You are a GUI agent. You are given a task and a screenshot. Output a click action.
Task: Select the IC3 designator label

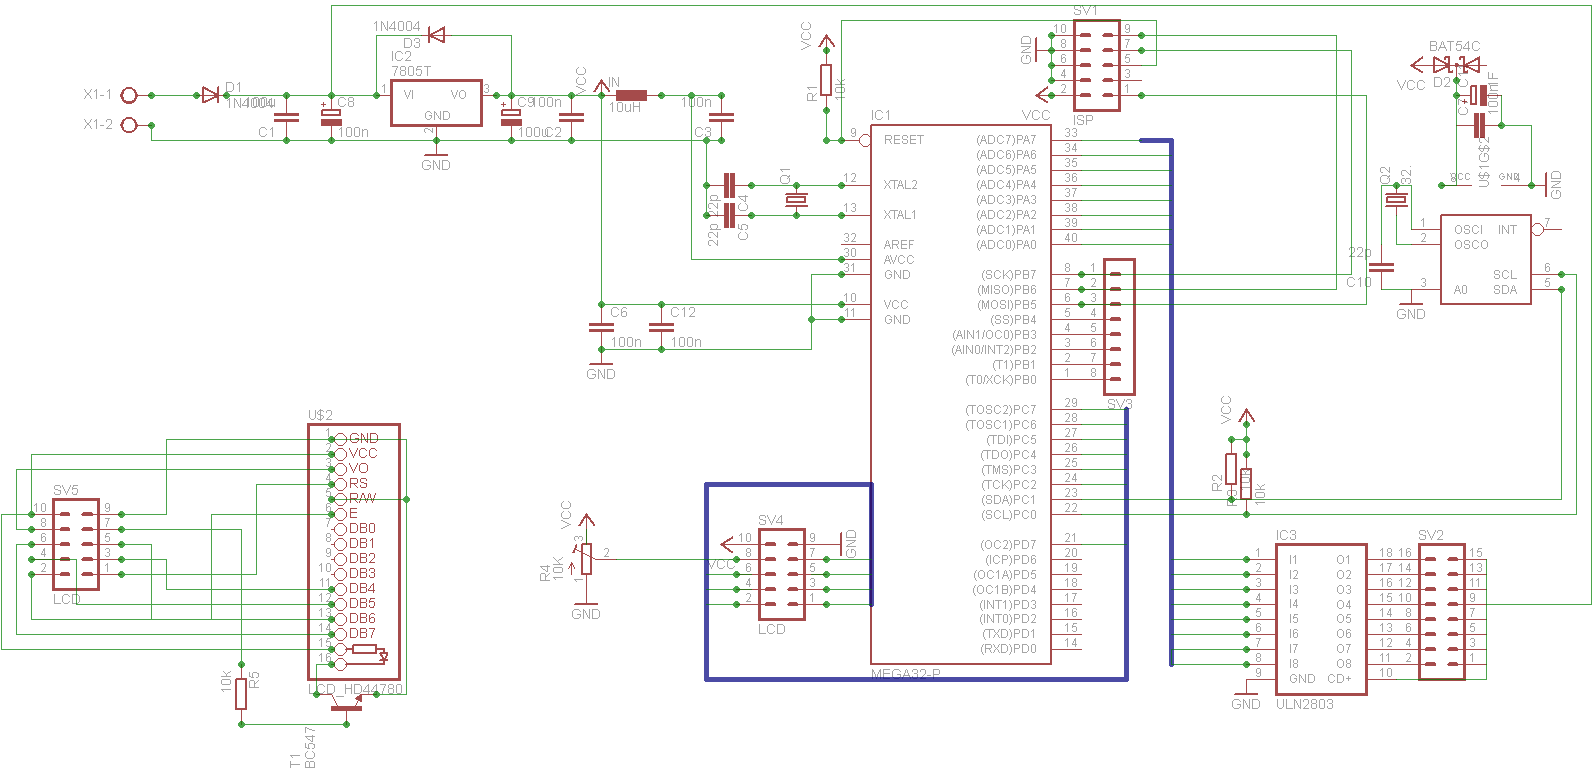coord(1286,536)
